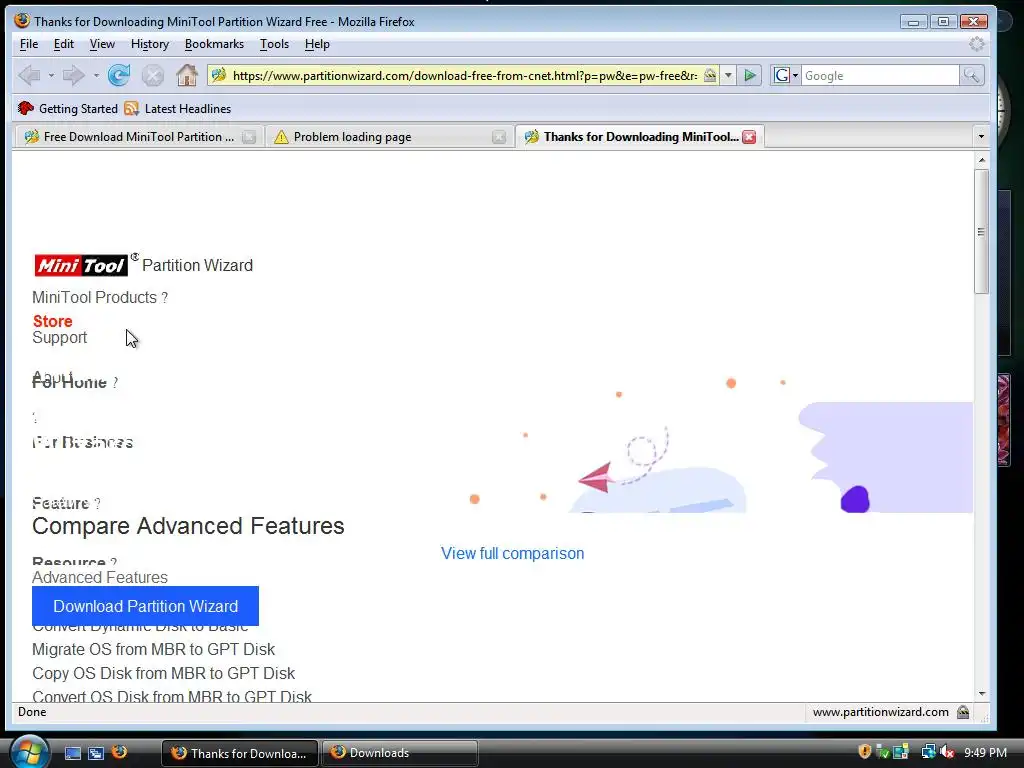Click Copy OS Disk from MBR to GPT Disk
The width and height of the screenshot is (1024, 768).
pos(163,673)
